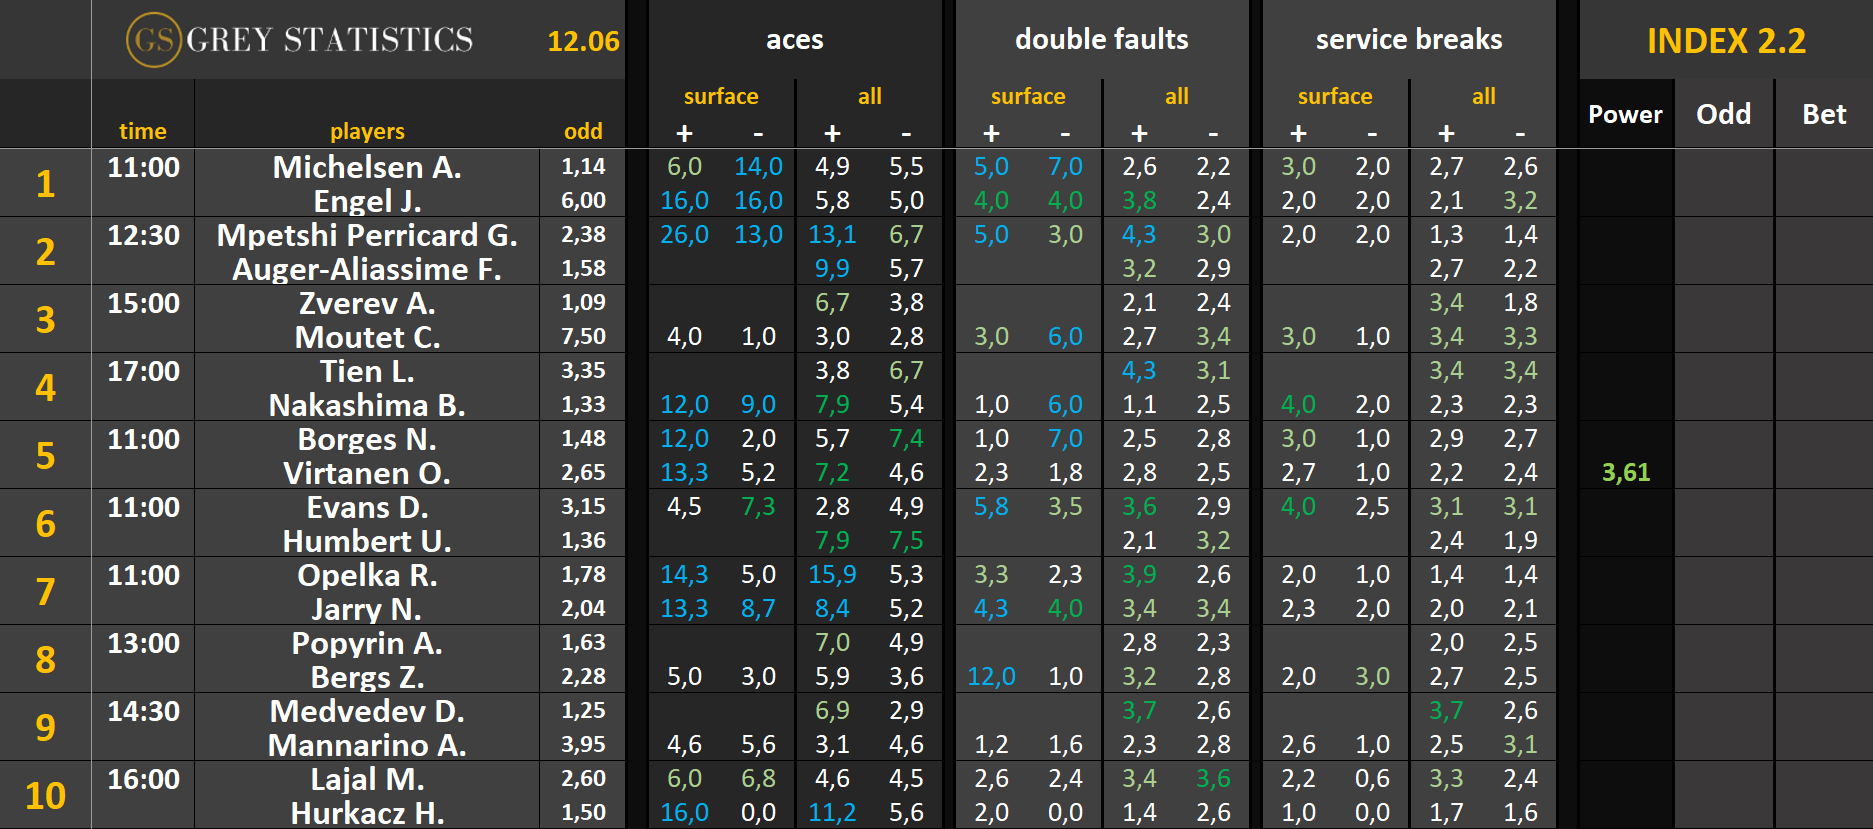Viewport: 1873px width, 829px height.
Task: Click time 17:00 in row 4
Action: (x=143, y=371)
